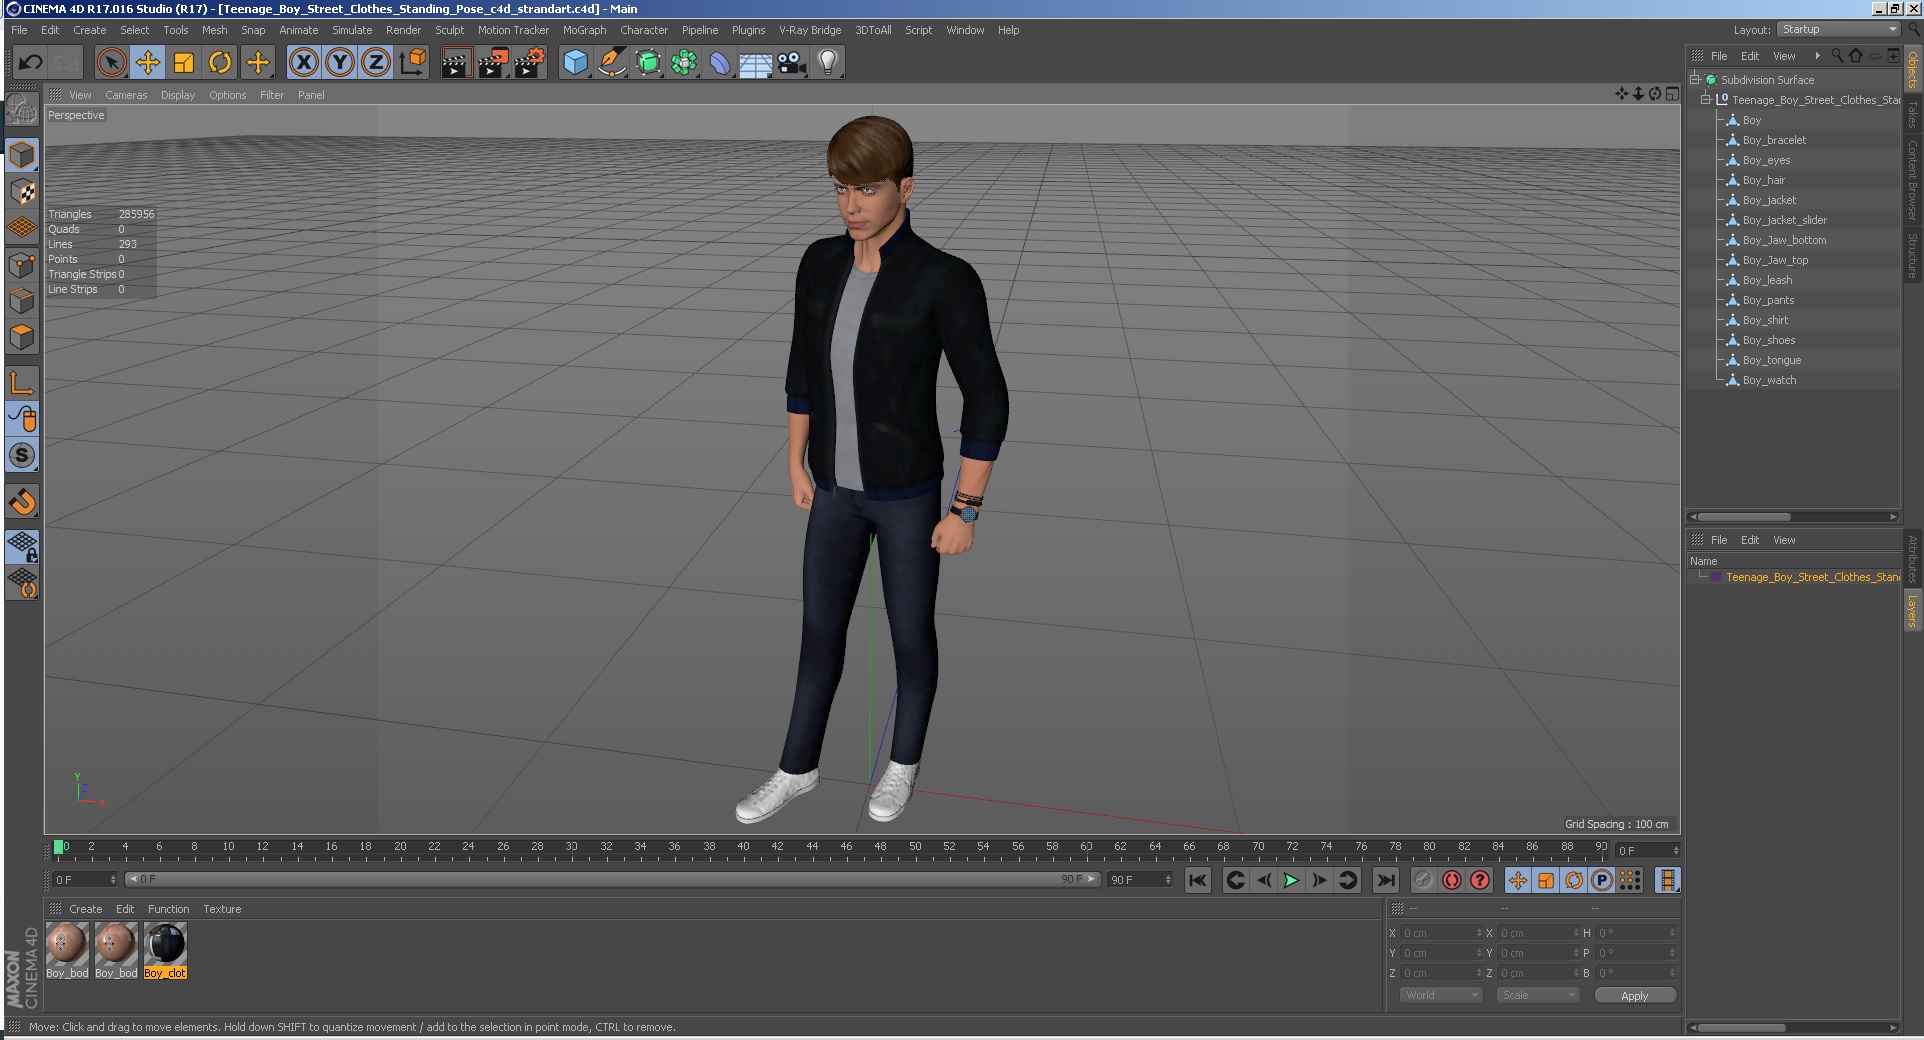Play the animation forward
Viewport: 1924px width, 1040px height.
tap(1291, 880)
